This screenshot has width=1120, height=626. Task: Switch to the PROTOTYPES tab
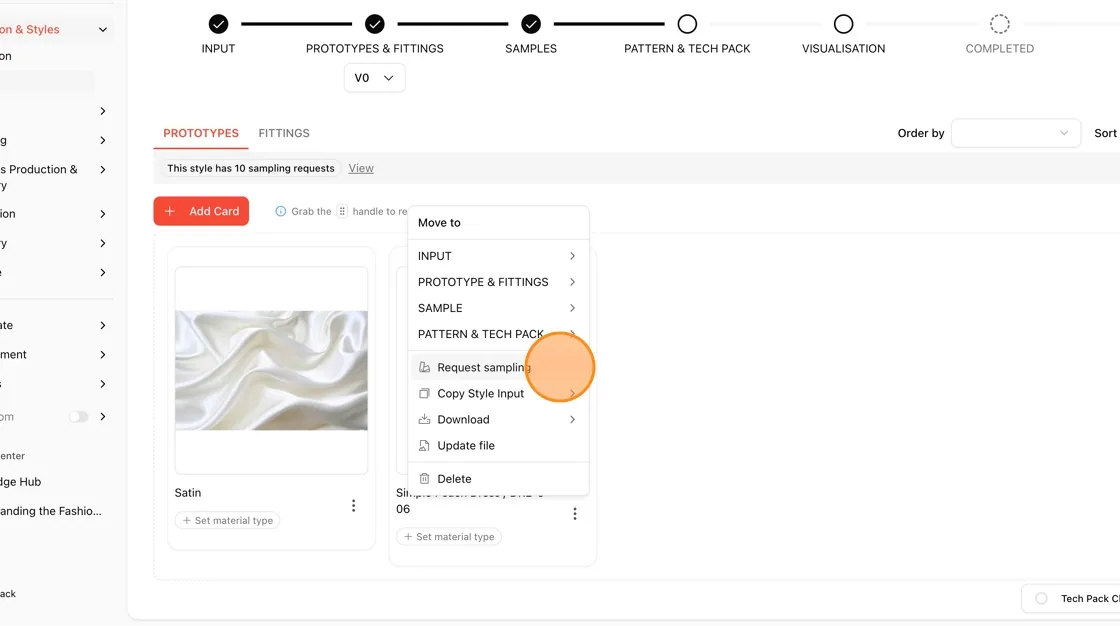click(x=201, y=133)
